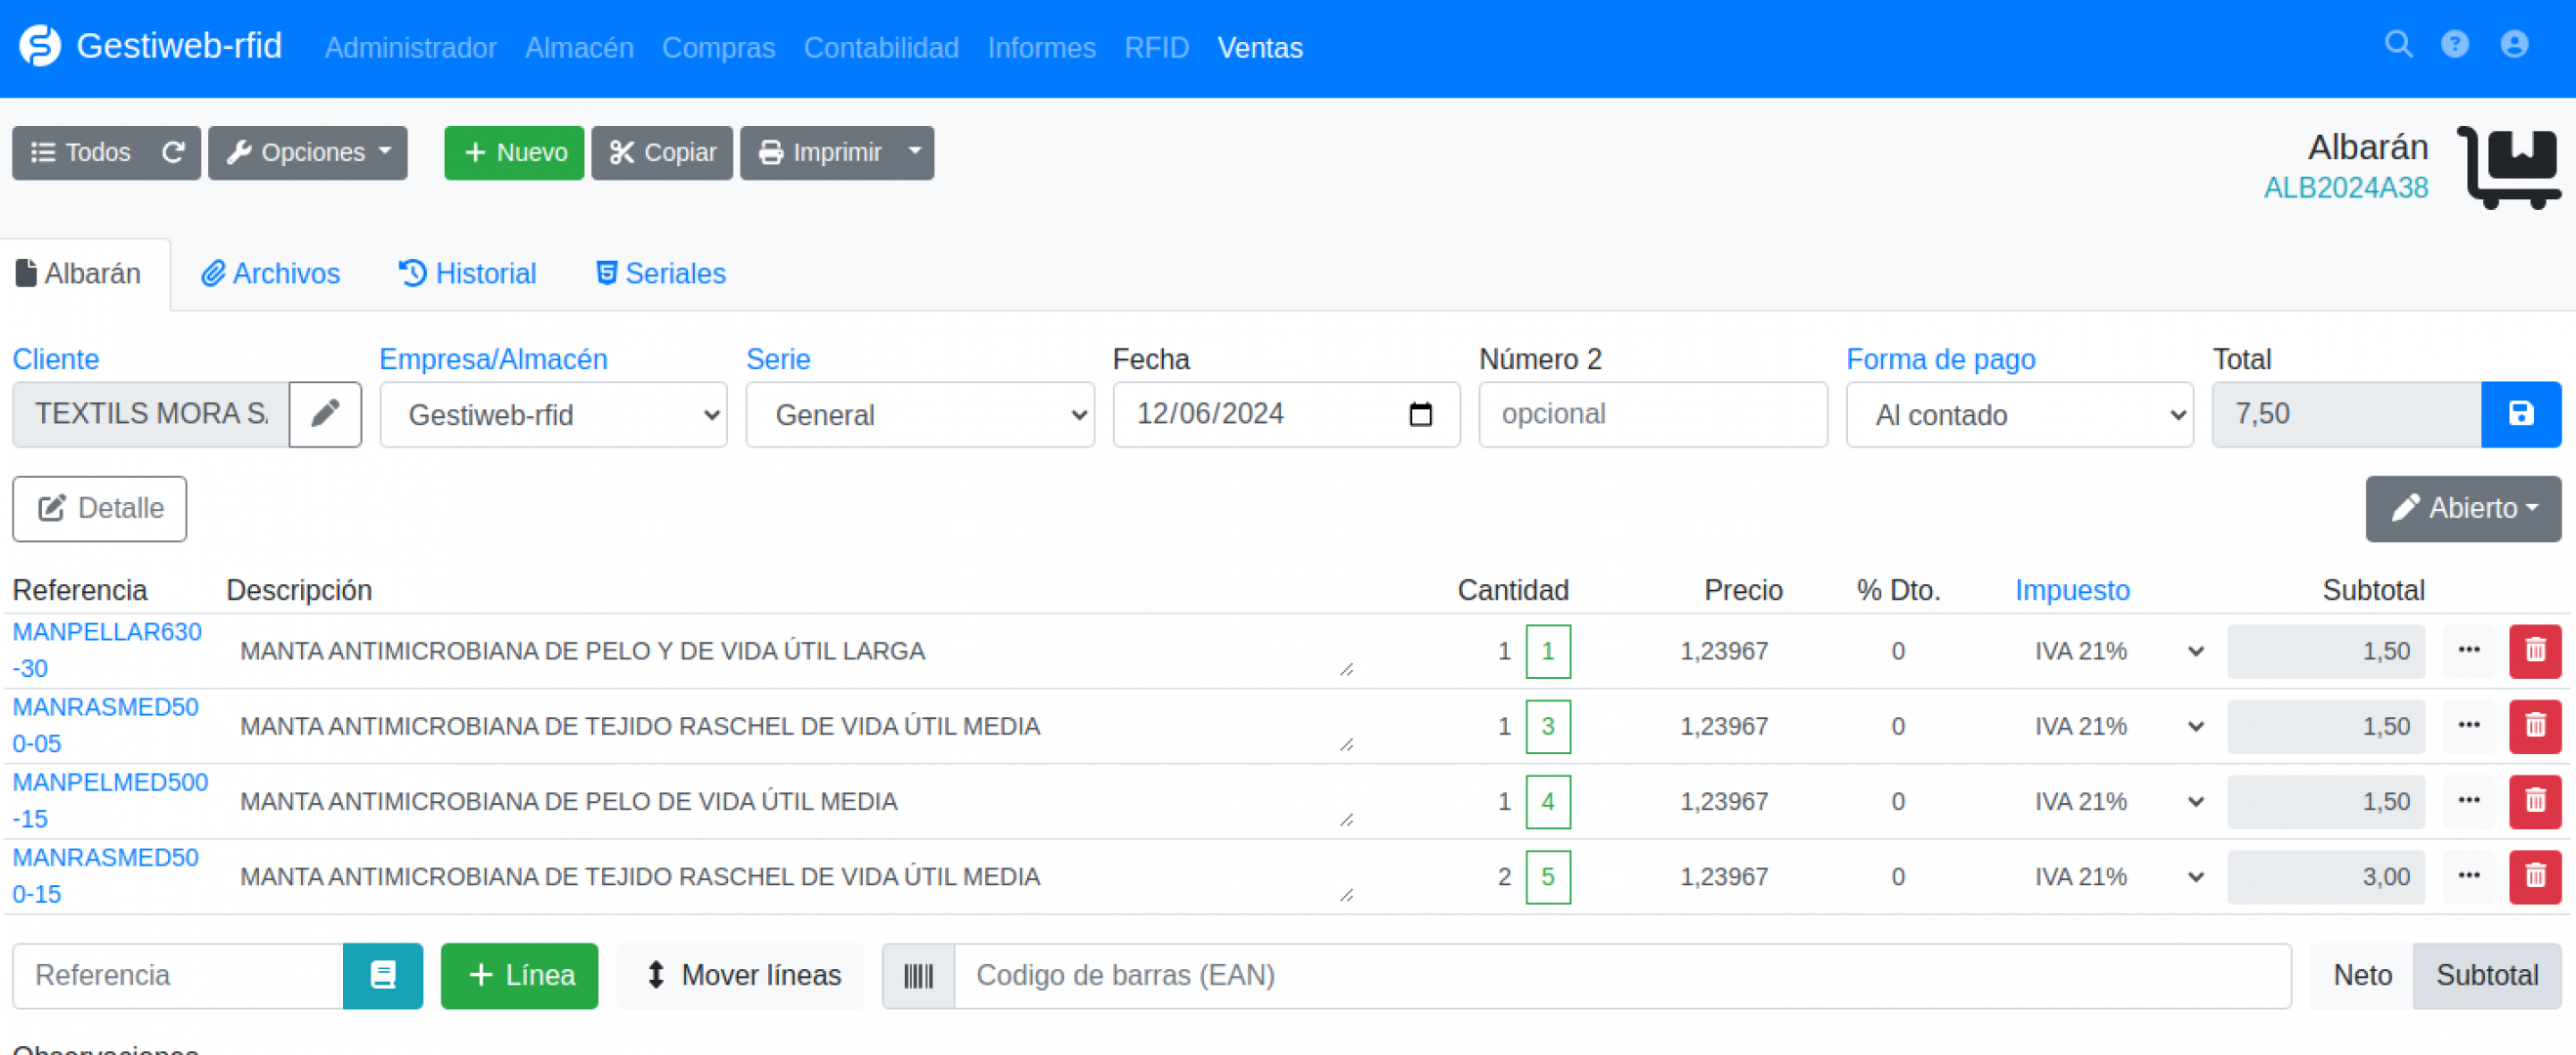Expand the Imprimir dropdown arrow
This screenshot has height=1055, width=2576.
(x=915, y=153)
